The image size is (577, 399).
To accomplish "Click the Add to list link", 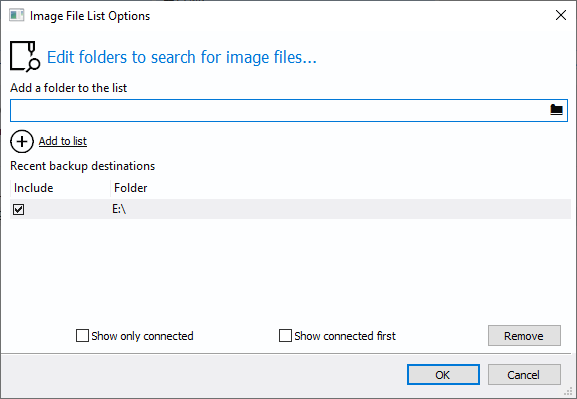I will (63, 141).
